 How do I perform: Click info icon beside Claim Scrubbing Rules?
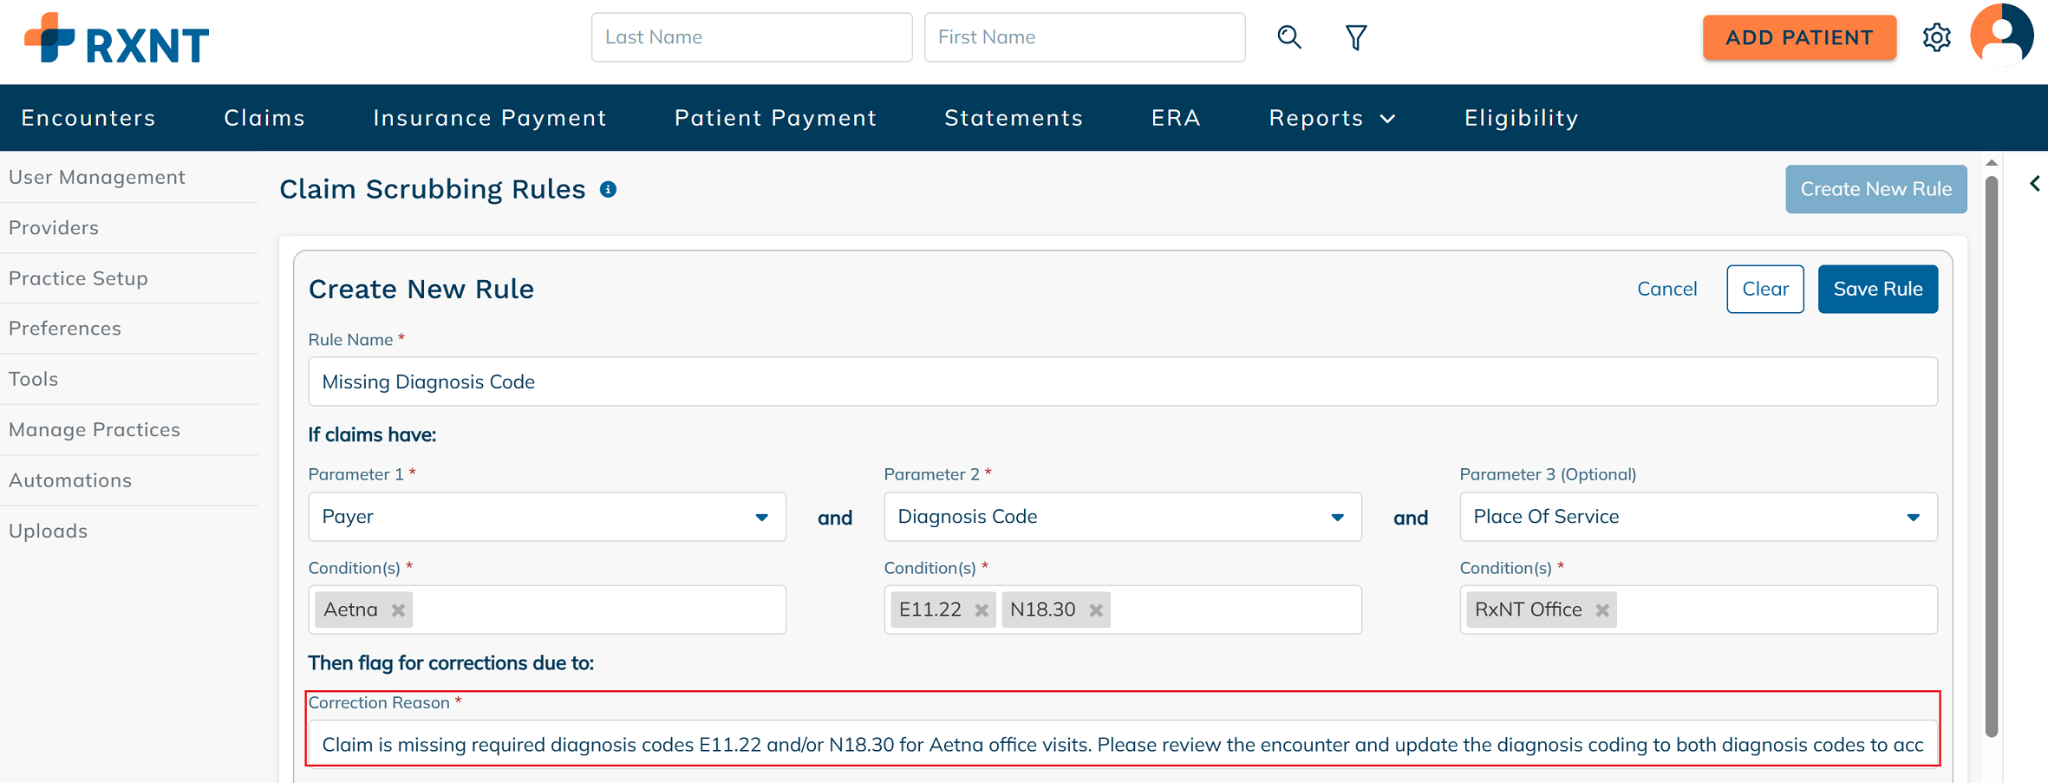(x=608, y=189)
